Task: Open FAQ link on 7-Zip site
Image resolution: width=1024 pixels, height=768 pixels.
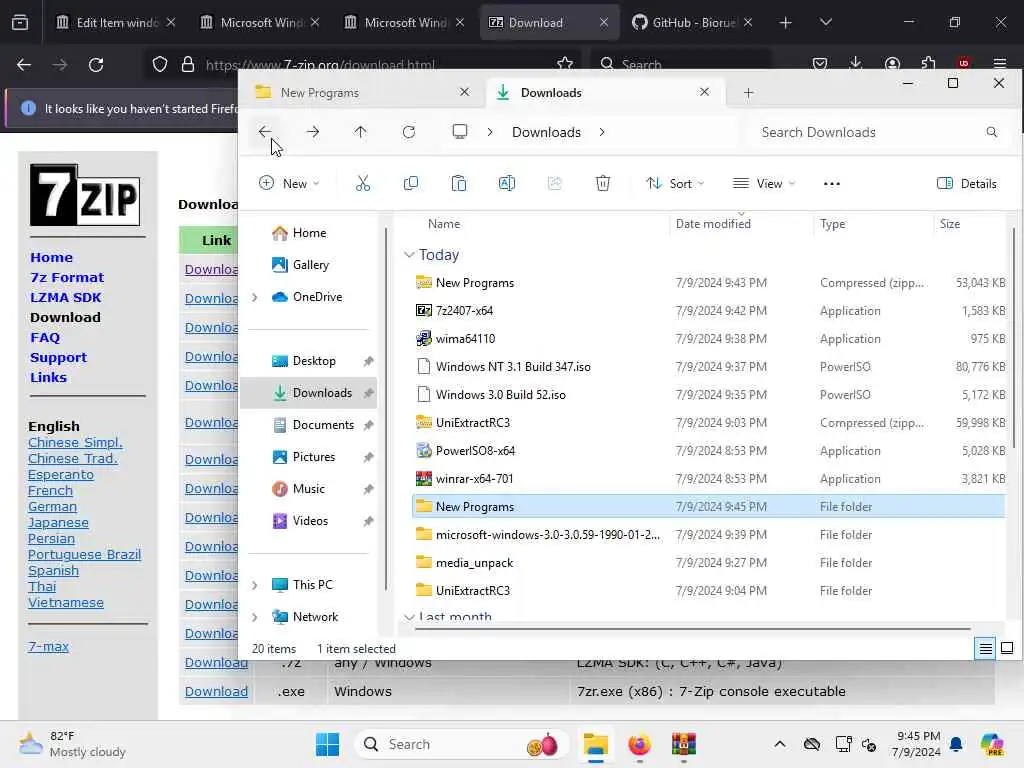Action: (x=44, y=338)
